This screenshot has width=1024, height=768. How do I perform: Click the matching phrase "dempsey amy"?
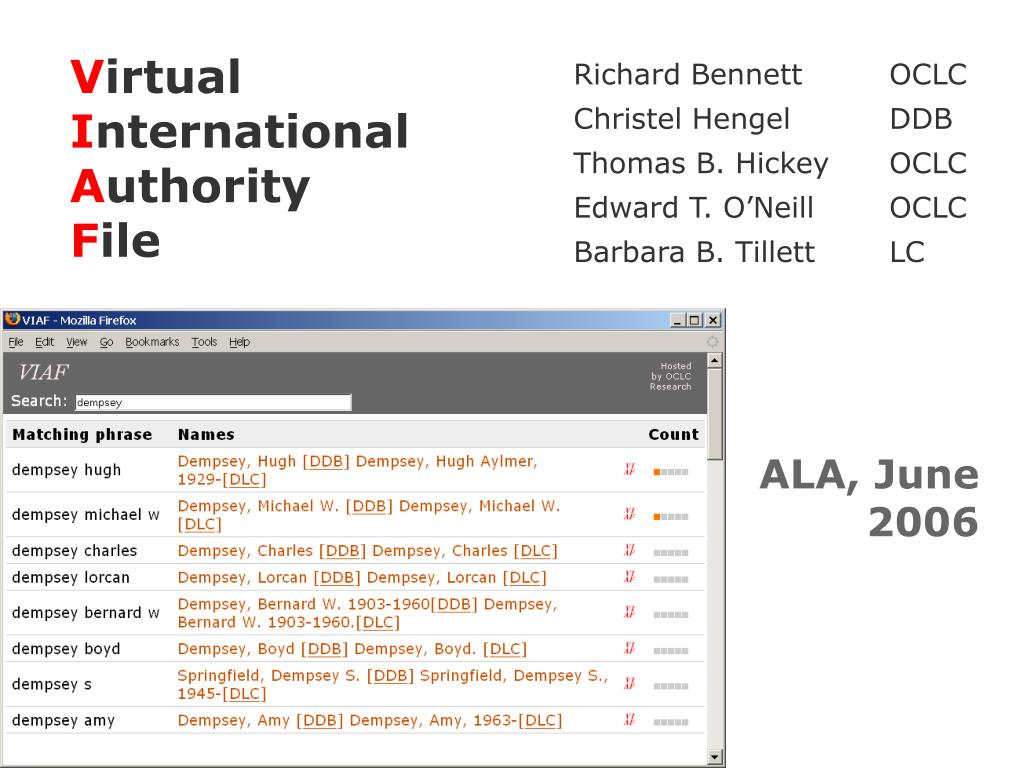tap(63, 720)
